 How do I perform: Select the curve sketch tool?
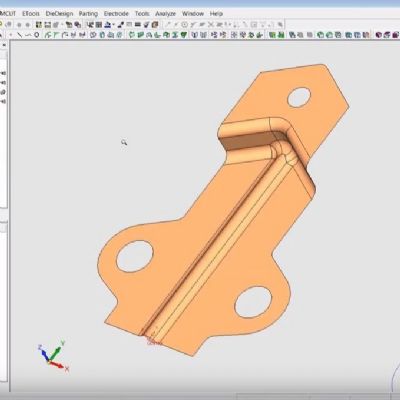tap(28, 35)
